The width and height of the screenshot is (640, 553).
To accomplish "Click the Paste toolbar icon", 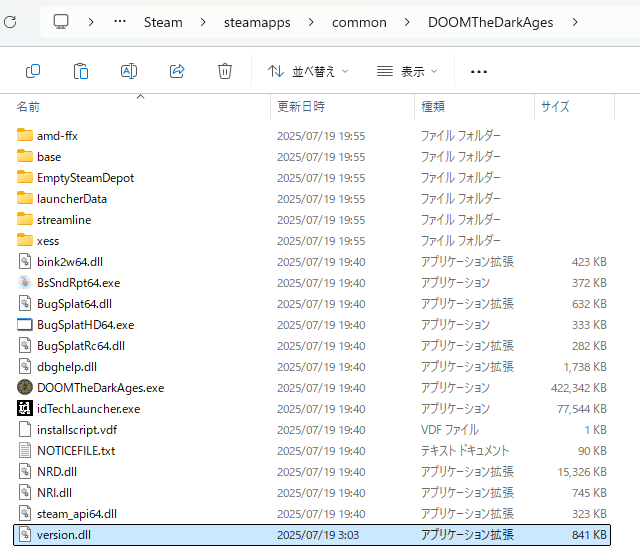I will tap(81, 71).
